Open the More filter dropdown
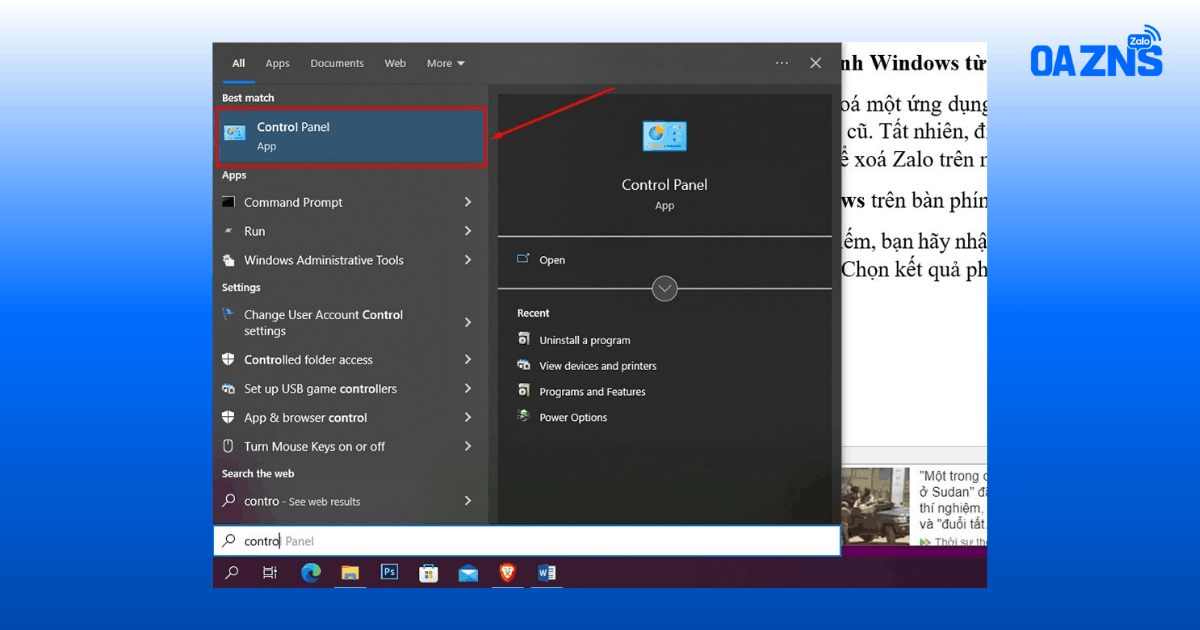The width and height of the screenshot is (1200, 630). [x=446, y=63]
